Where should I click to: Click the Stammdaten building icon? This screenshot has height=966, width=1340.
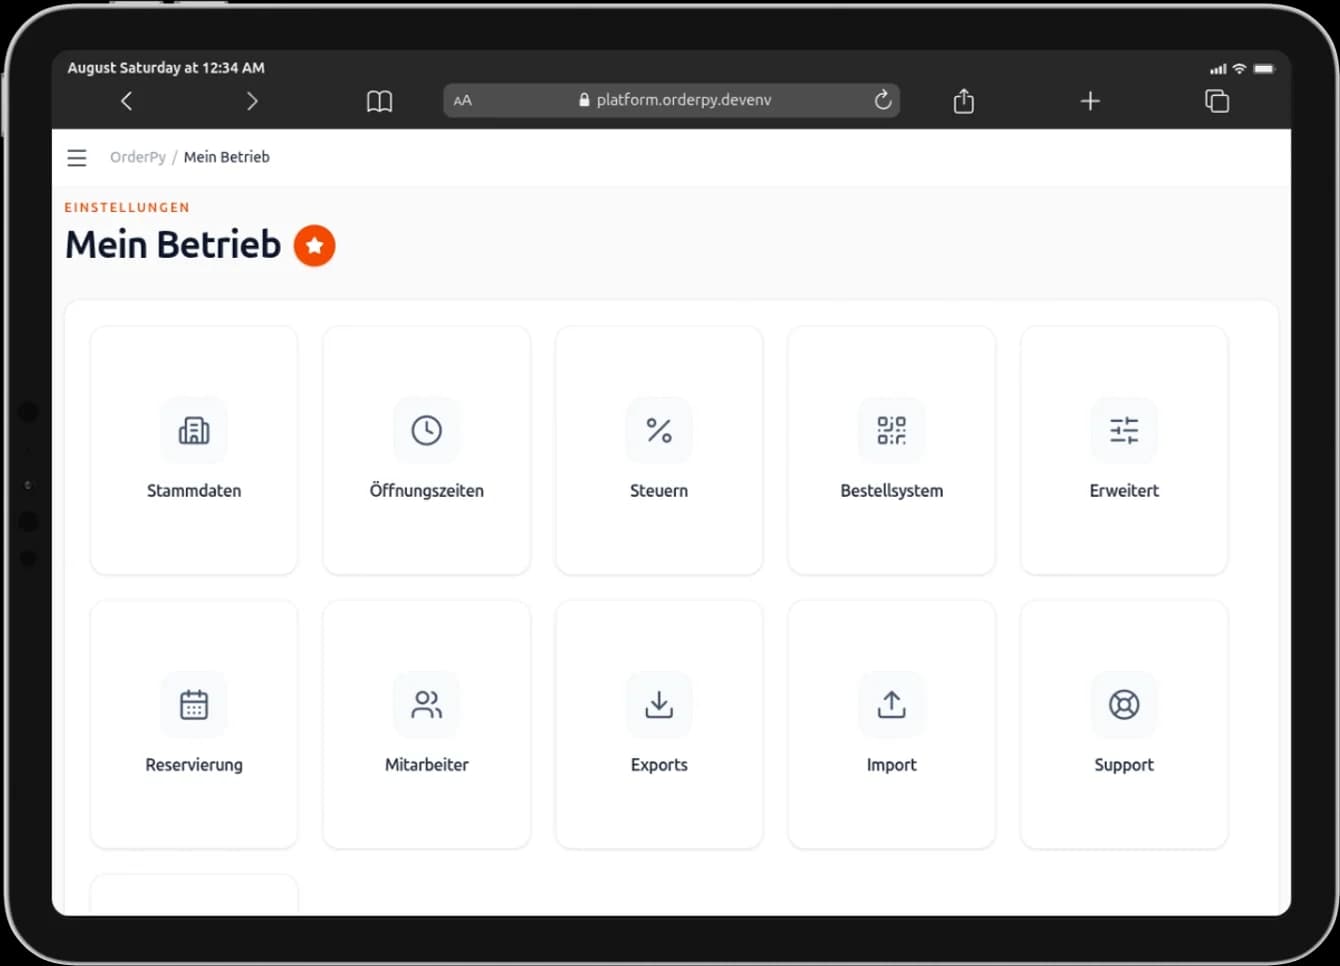(x=194, y=430)
